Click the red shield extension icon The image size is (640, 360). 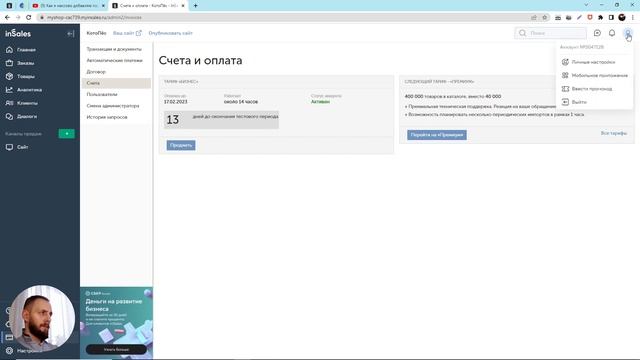(x=590, y=18)
